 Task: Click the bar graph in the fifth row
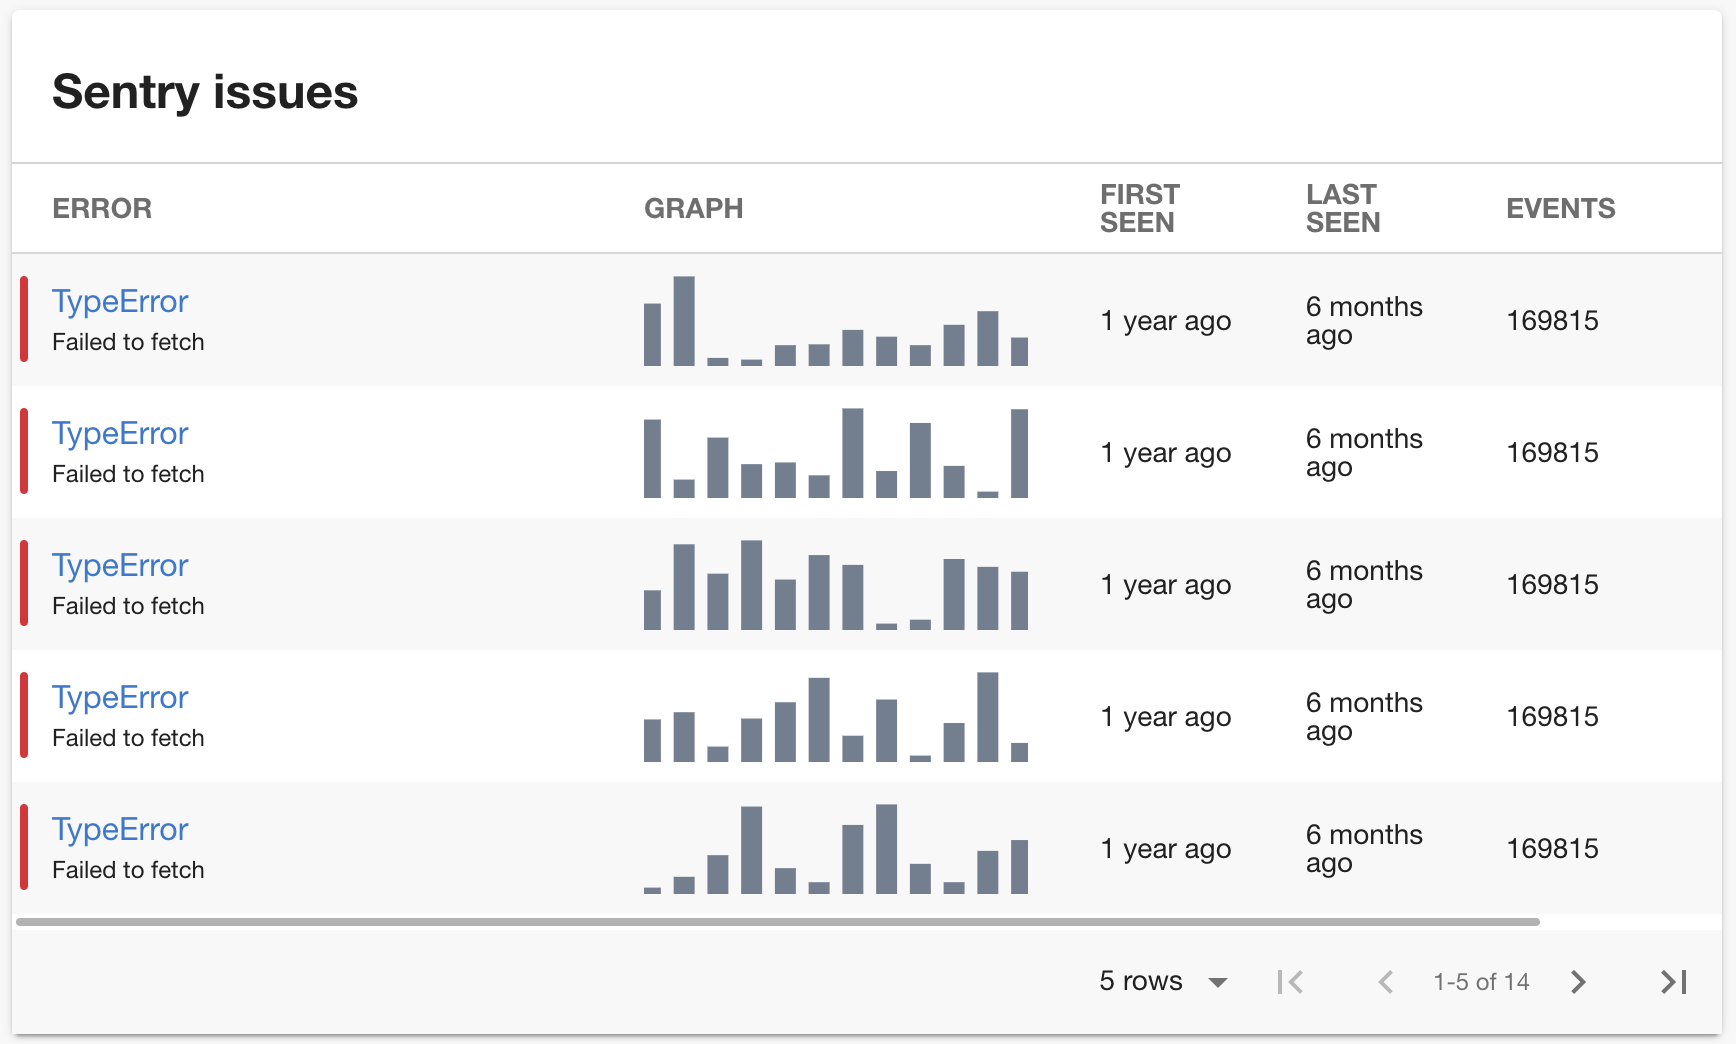click(x=836, y=848)
